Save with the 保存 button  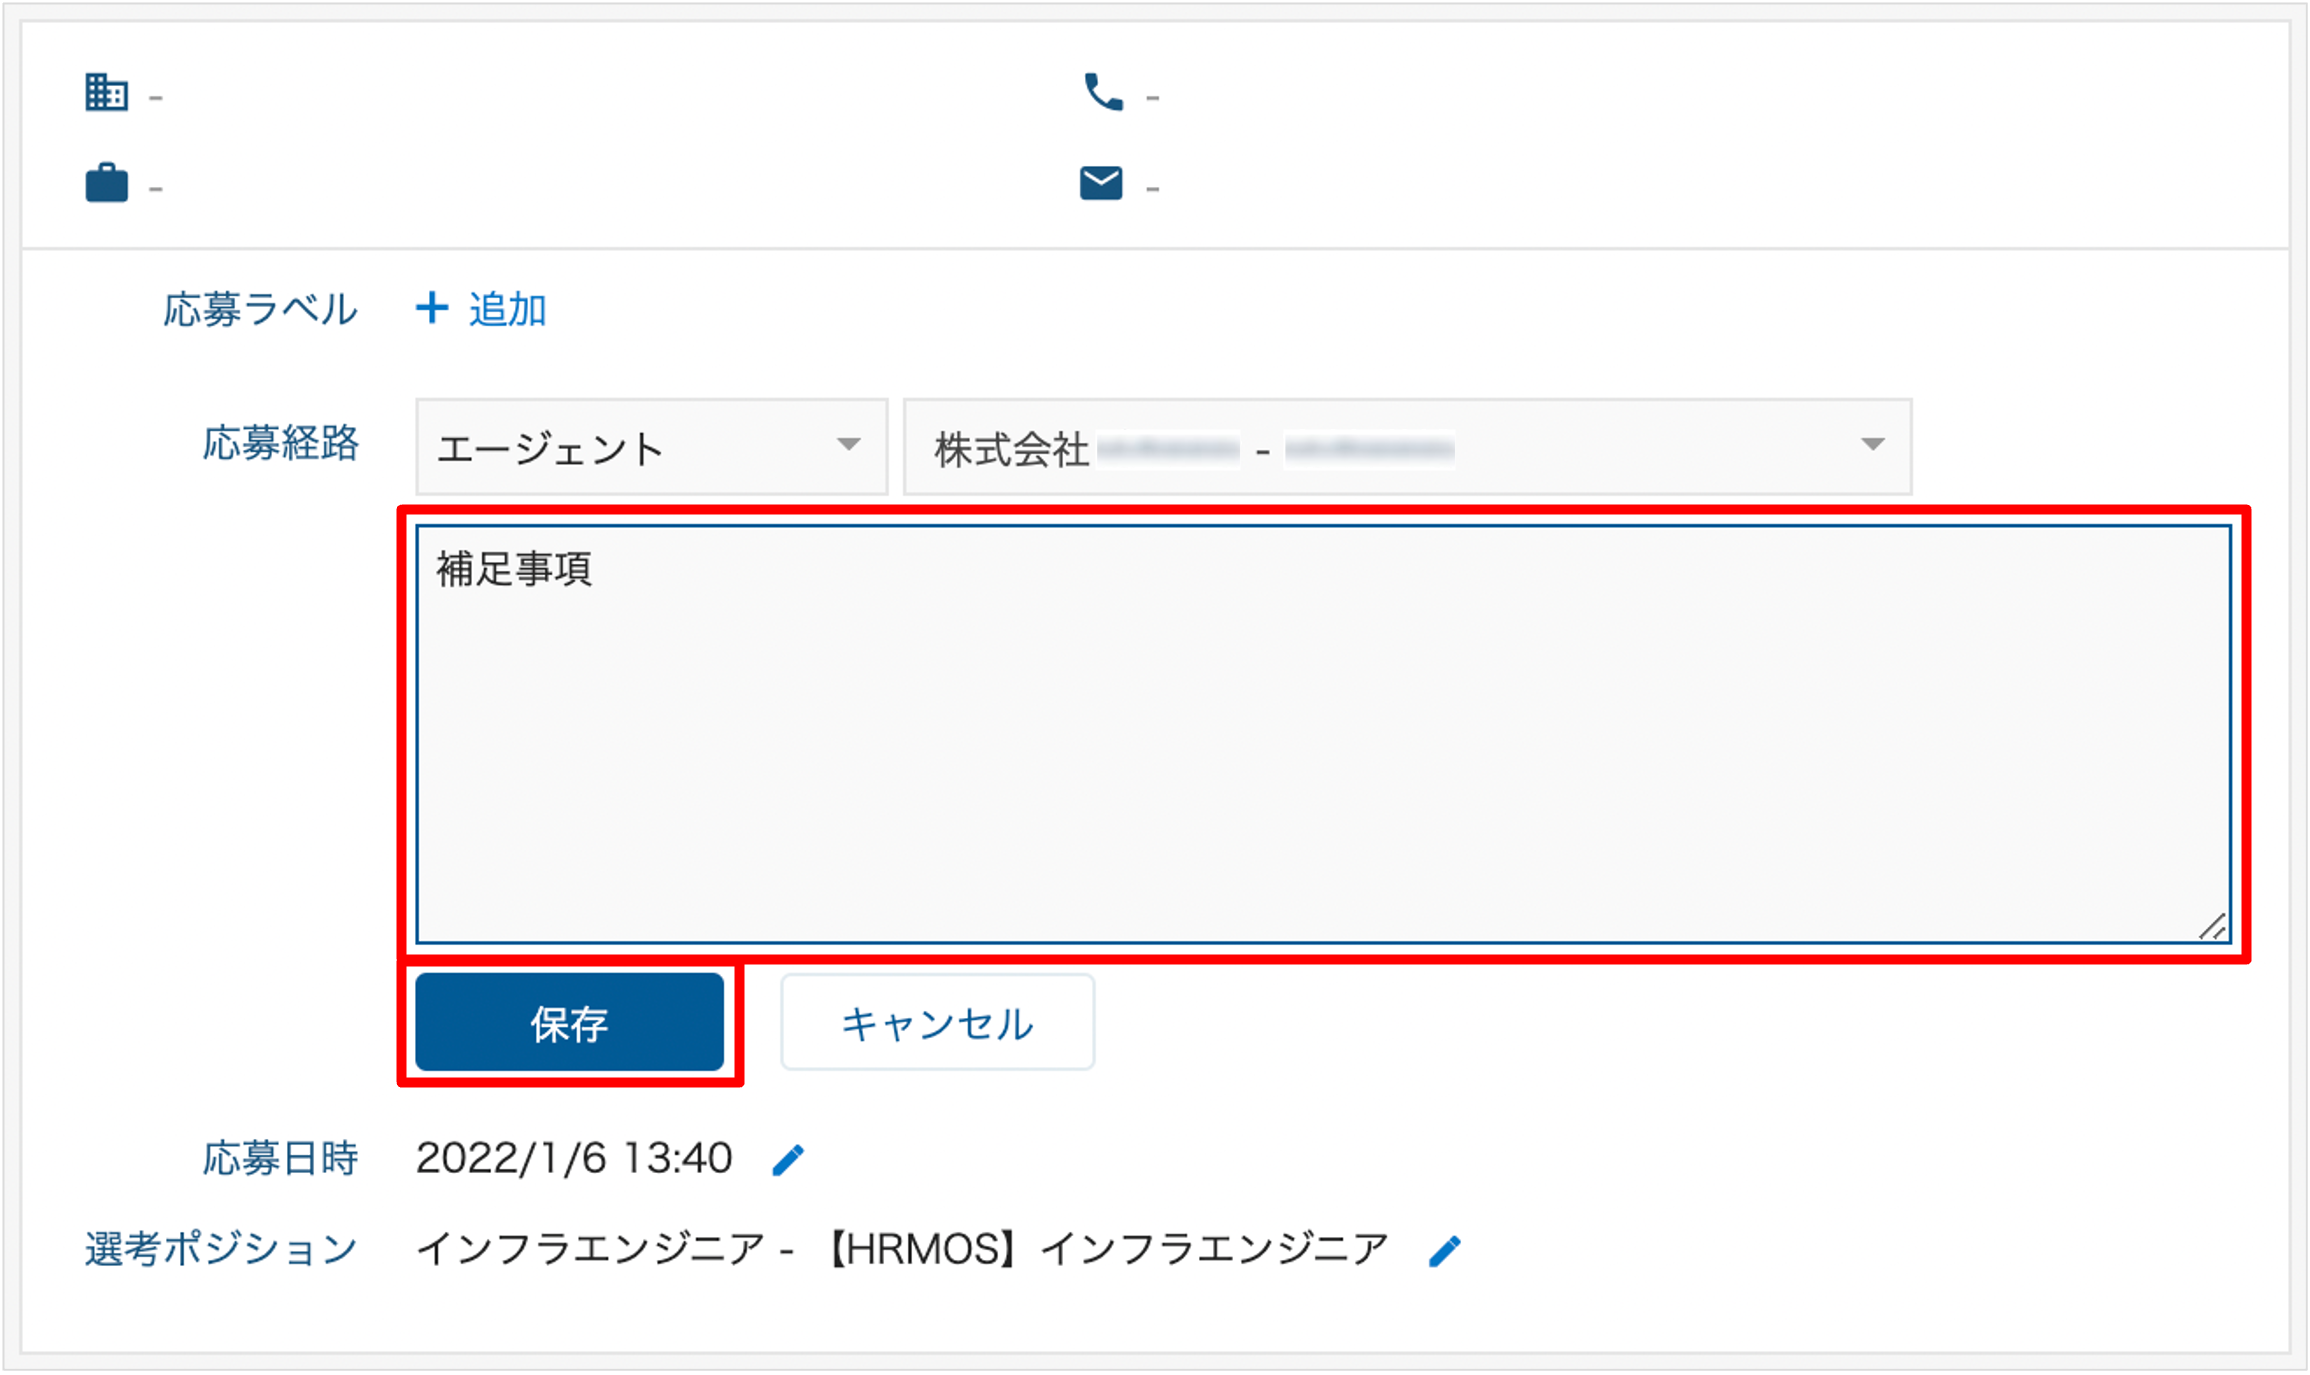[569, 1022]
